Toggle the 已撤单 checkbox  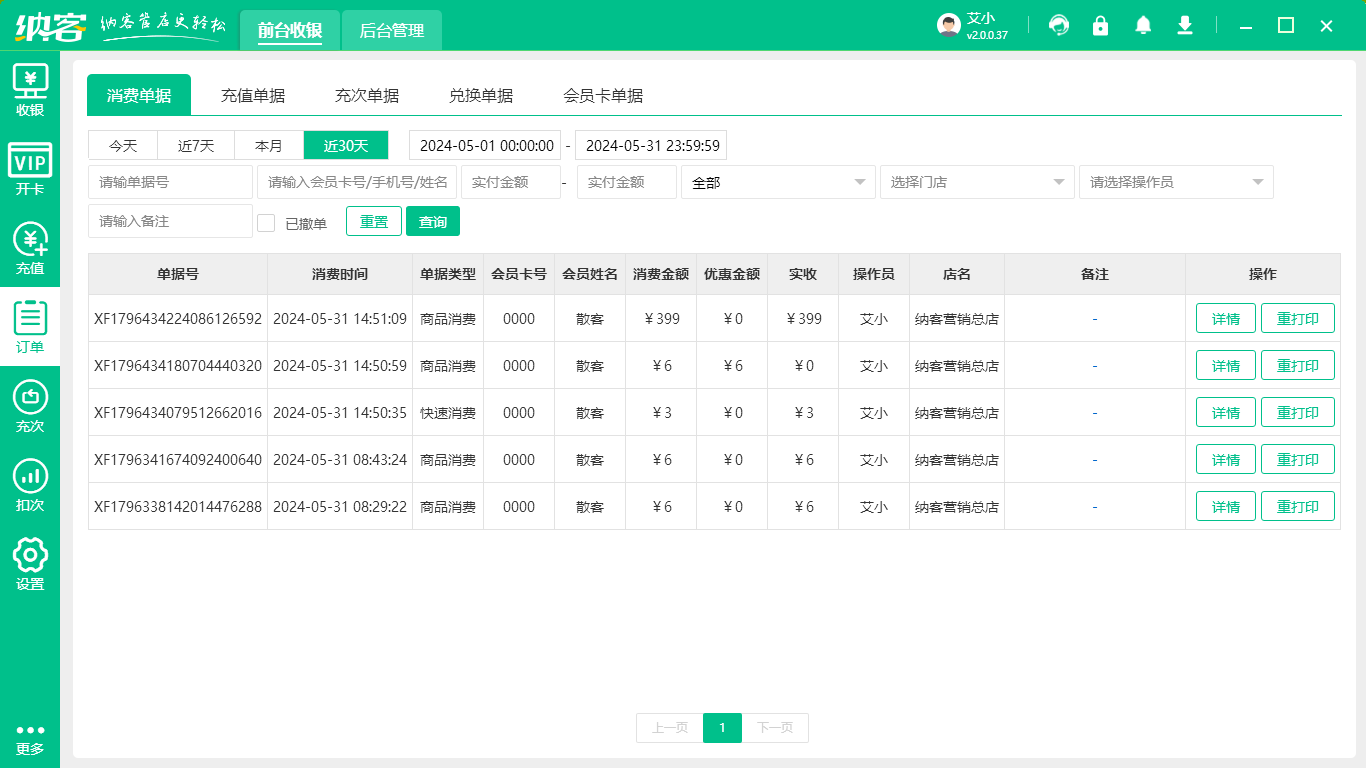266,223
